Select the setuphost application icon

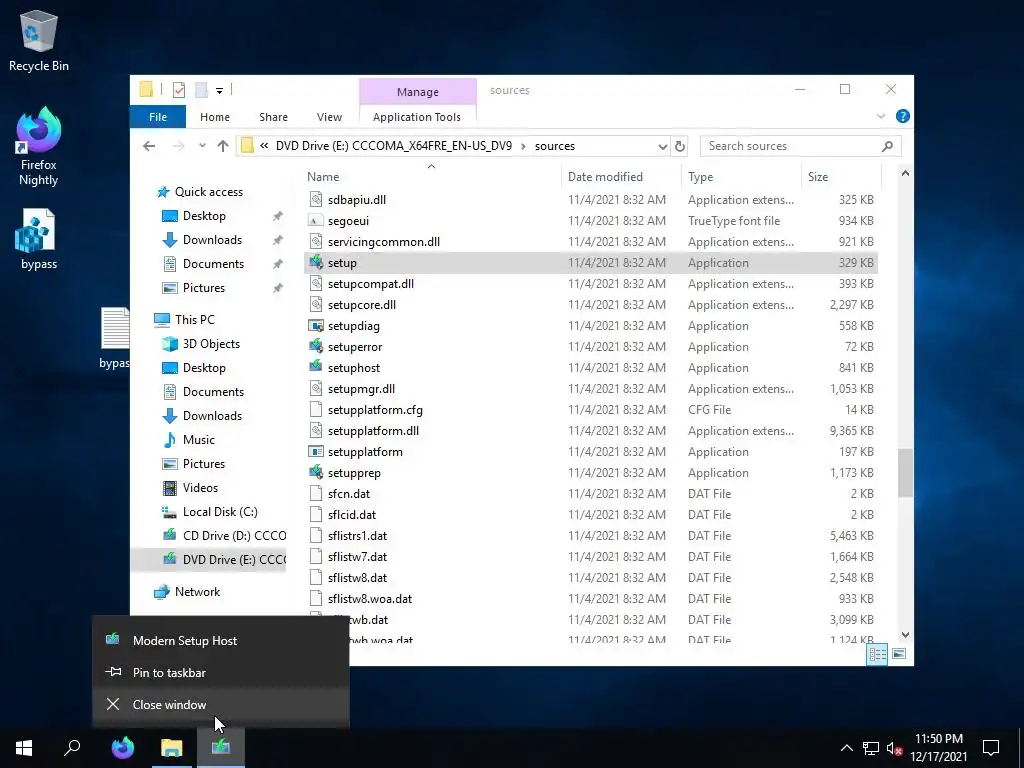(x=316, y=367)
